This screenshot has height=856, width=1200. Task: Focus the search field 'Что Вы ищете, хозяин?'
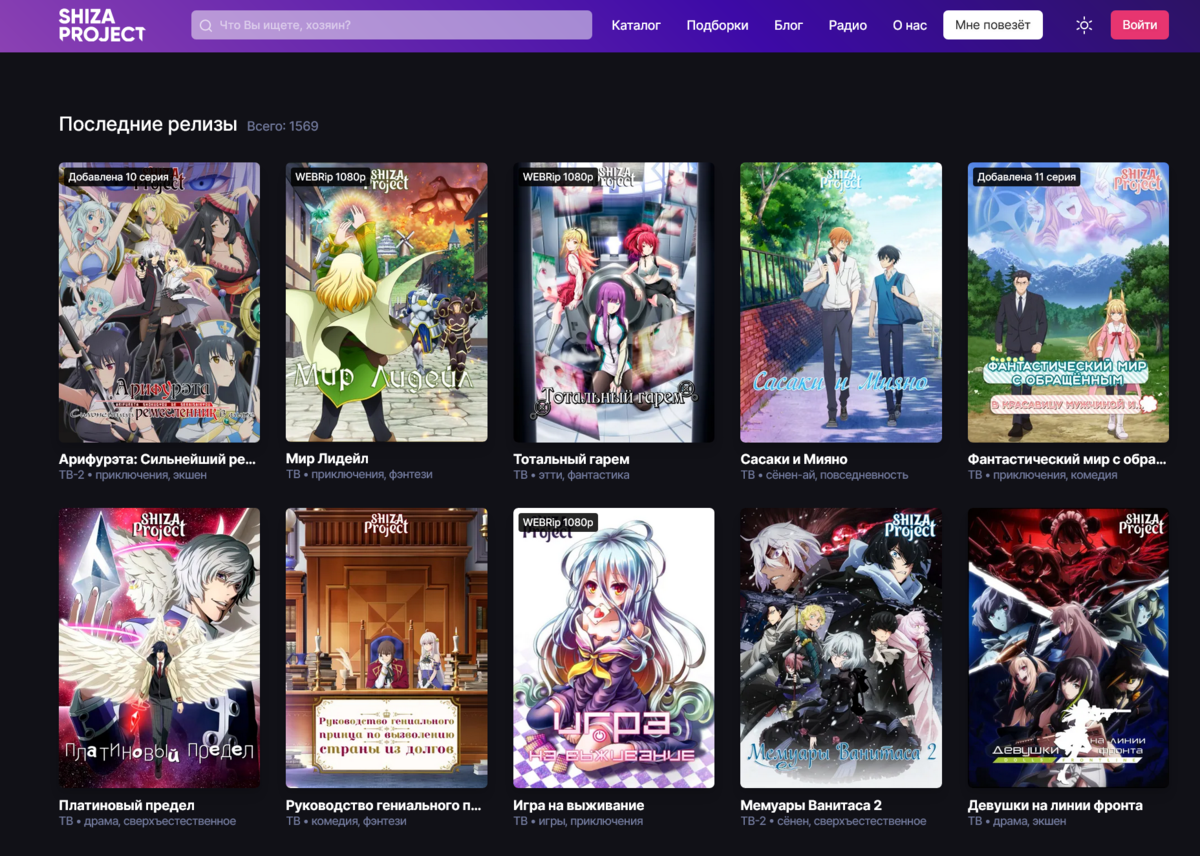pos(391,25)
